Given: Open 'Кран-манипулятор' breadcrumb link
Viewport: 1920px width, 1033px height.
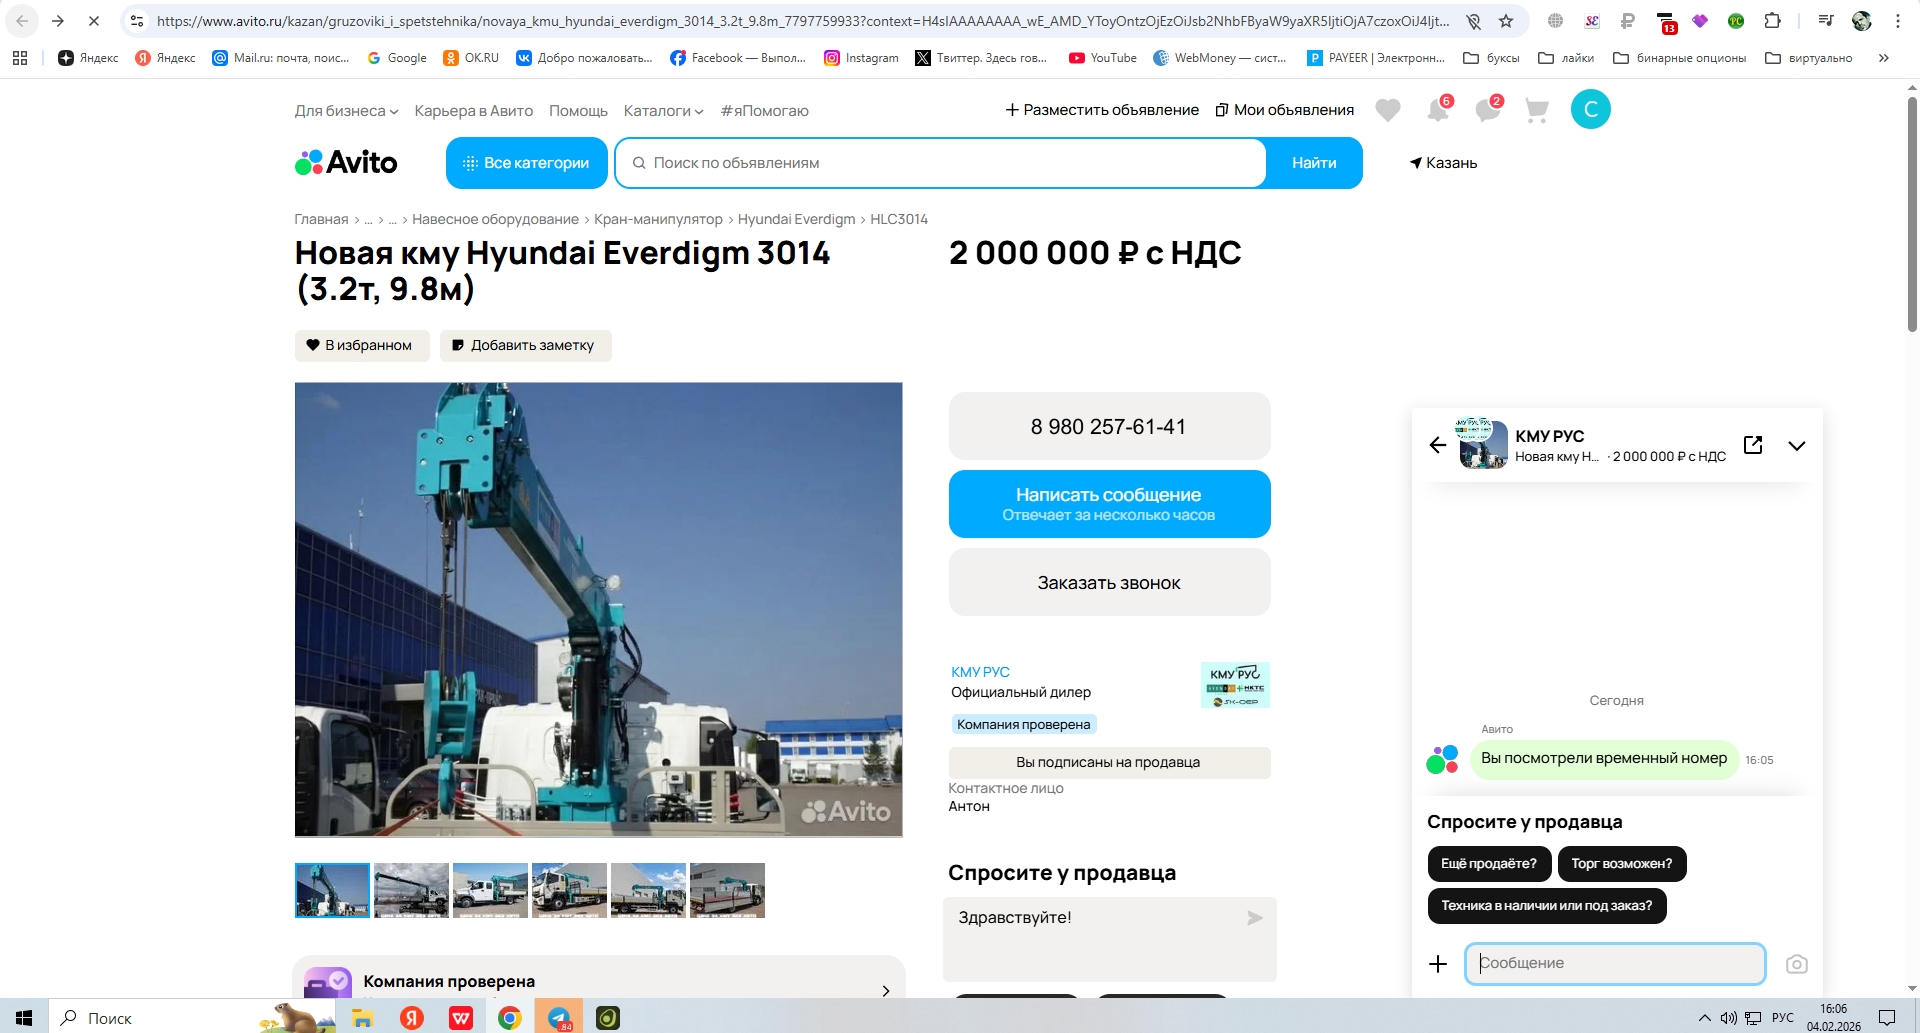Looking at the screenshot, I should 658,219.
